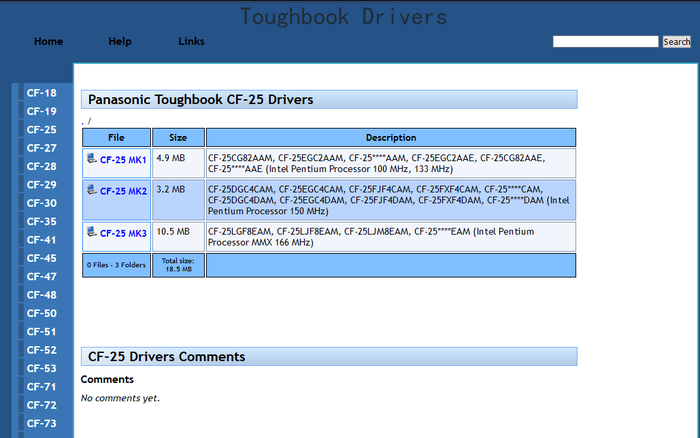Click the Size column header
This screenshot has height=438, width=700.
point(178,138)
